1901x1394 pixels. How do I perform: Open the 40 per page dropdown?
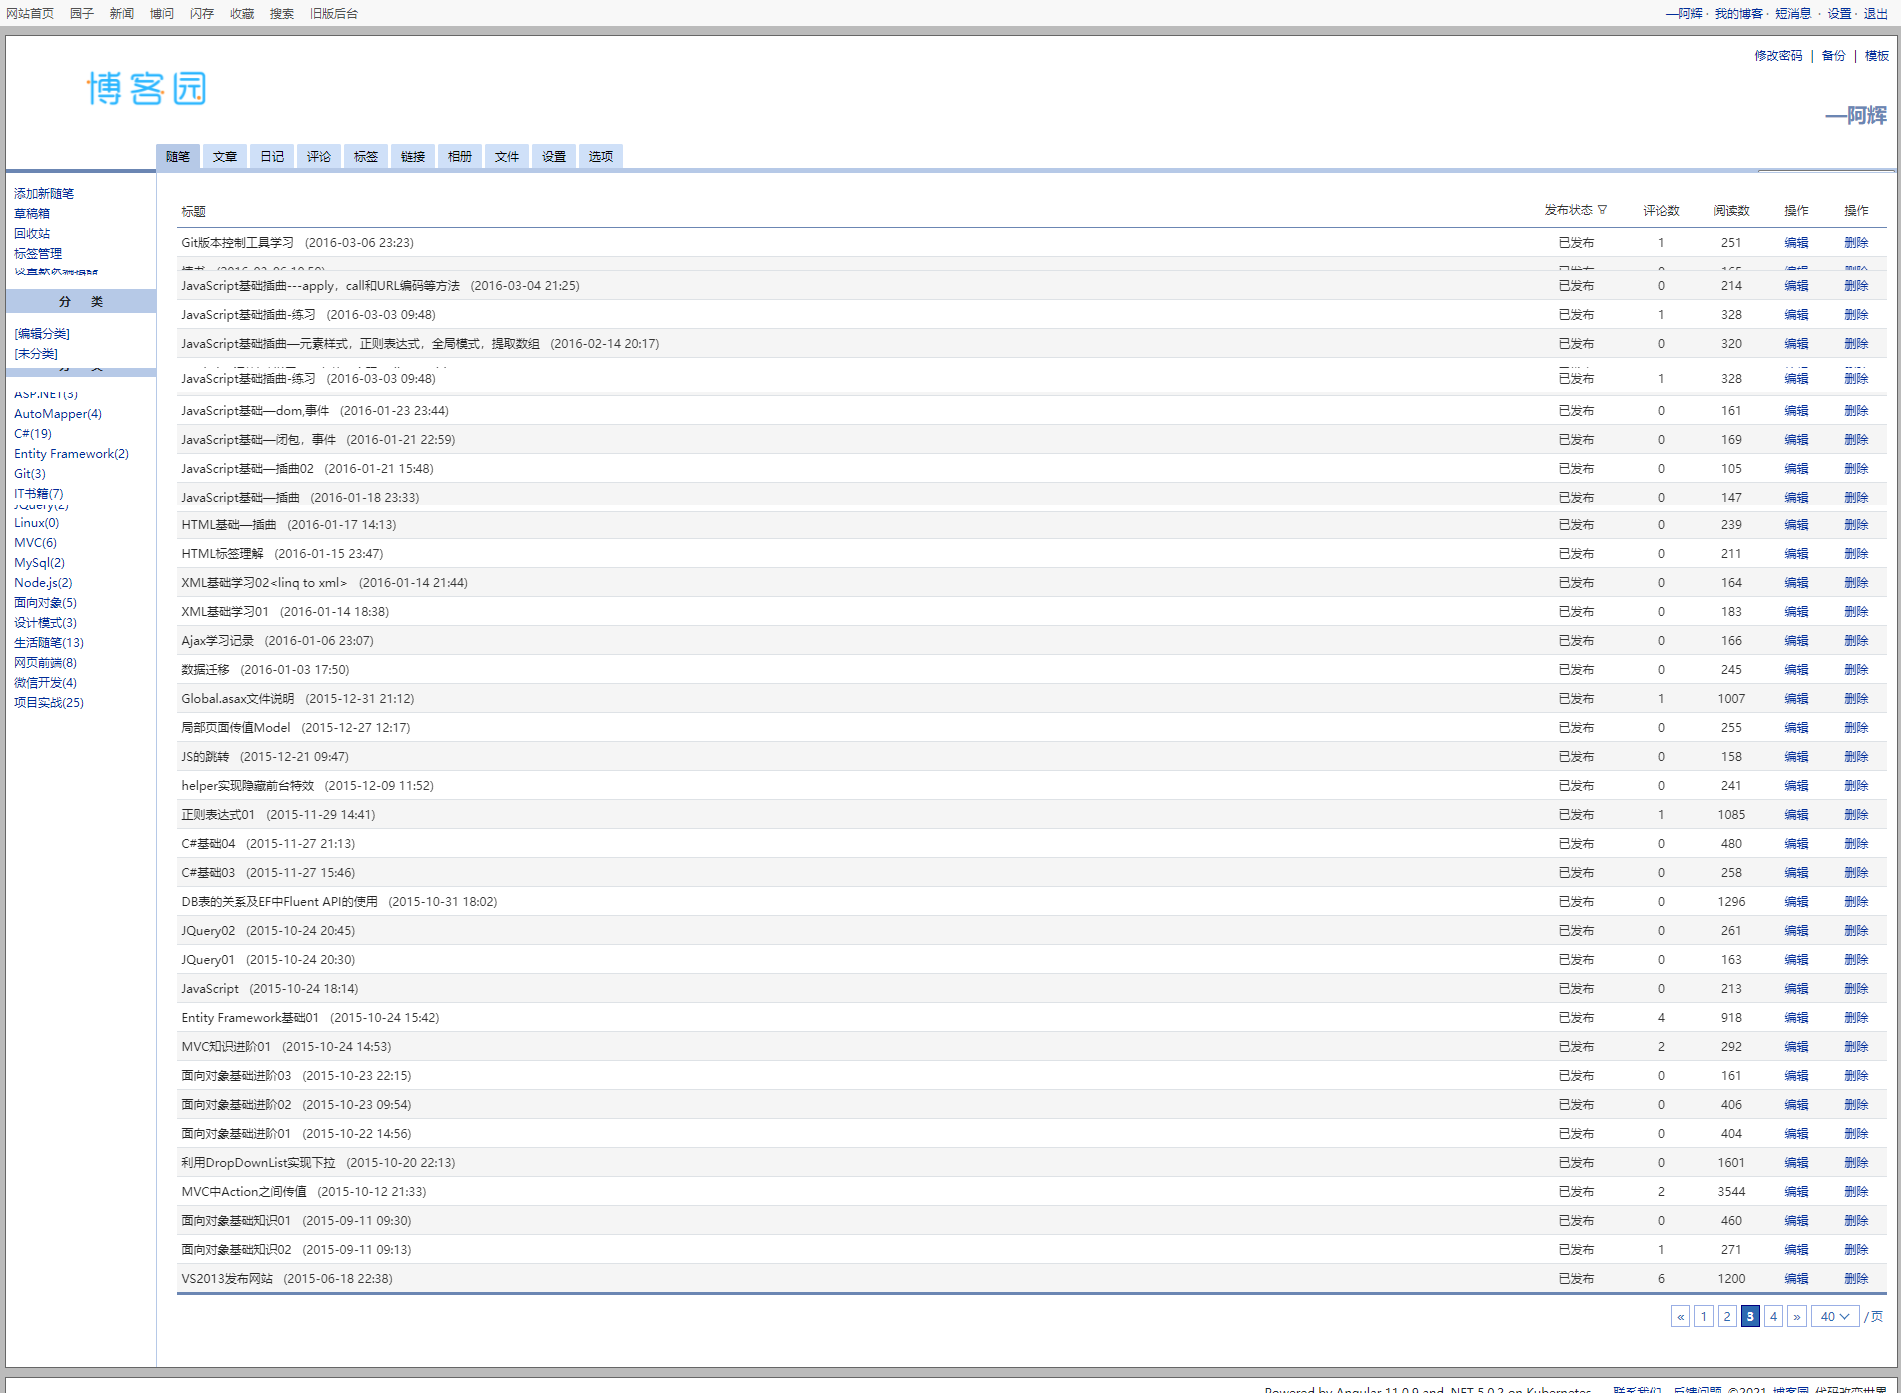click(x=1835, y=1316)
